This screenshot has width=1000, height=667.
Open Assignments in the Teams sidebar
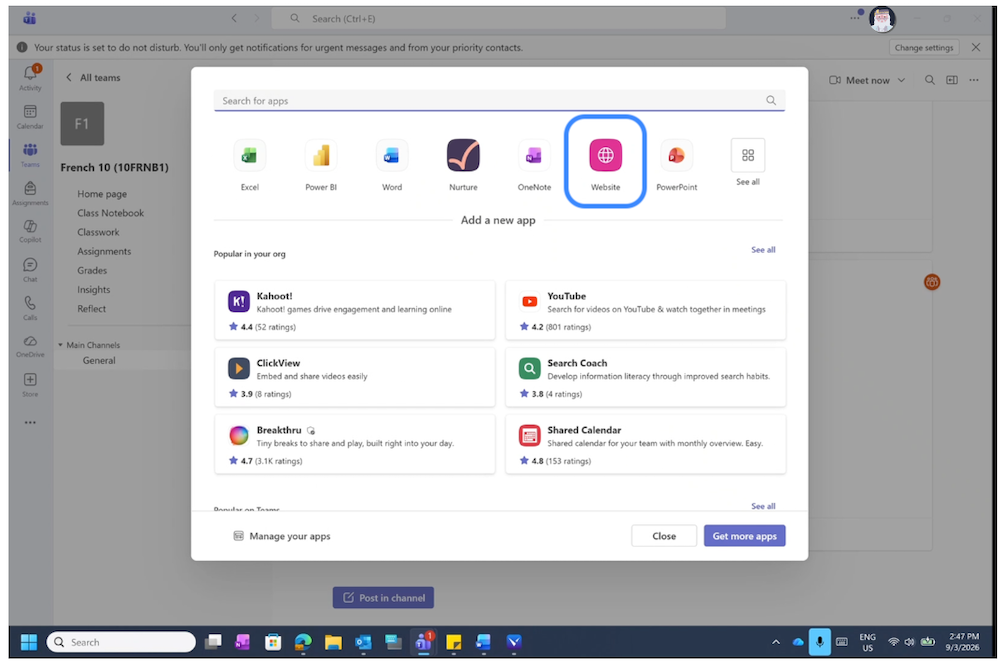[x=30, y=193]
